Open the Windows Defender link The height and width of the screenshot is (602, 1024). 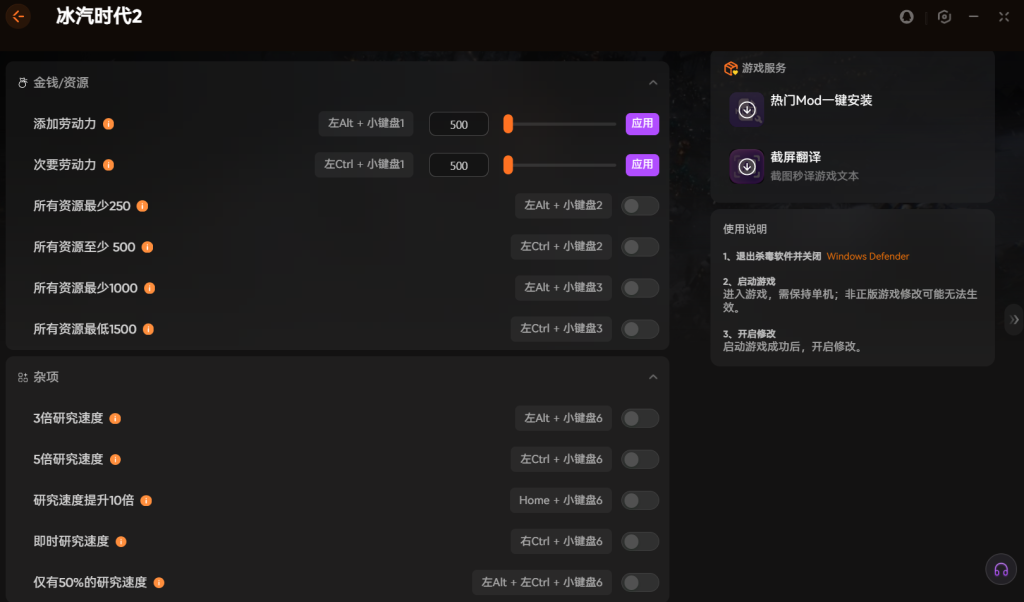[867, 257]
